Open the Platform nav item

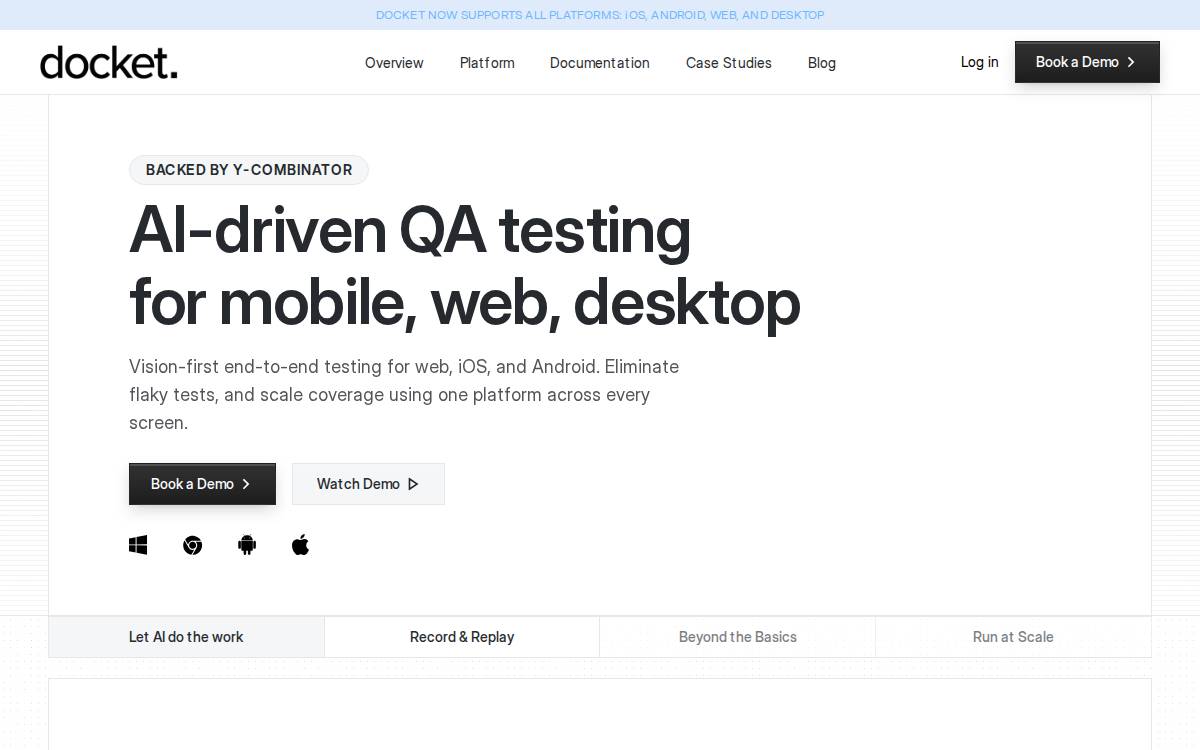click(x=487, y=63)
